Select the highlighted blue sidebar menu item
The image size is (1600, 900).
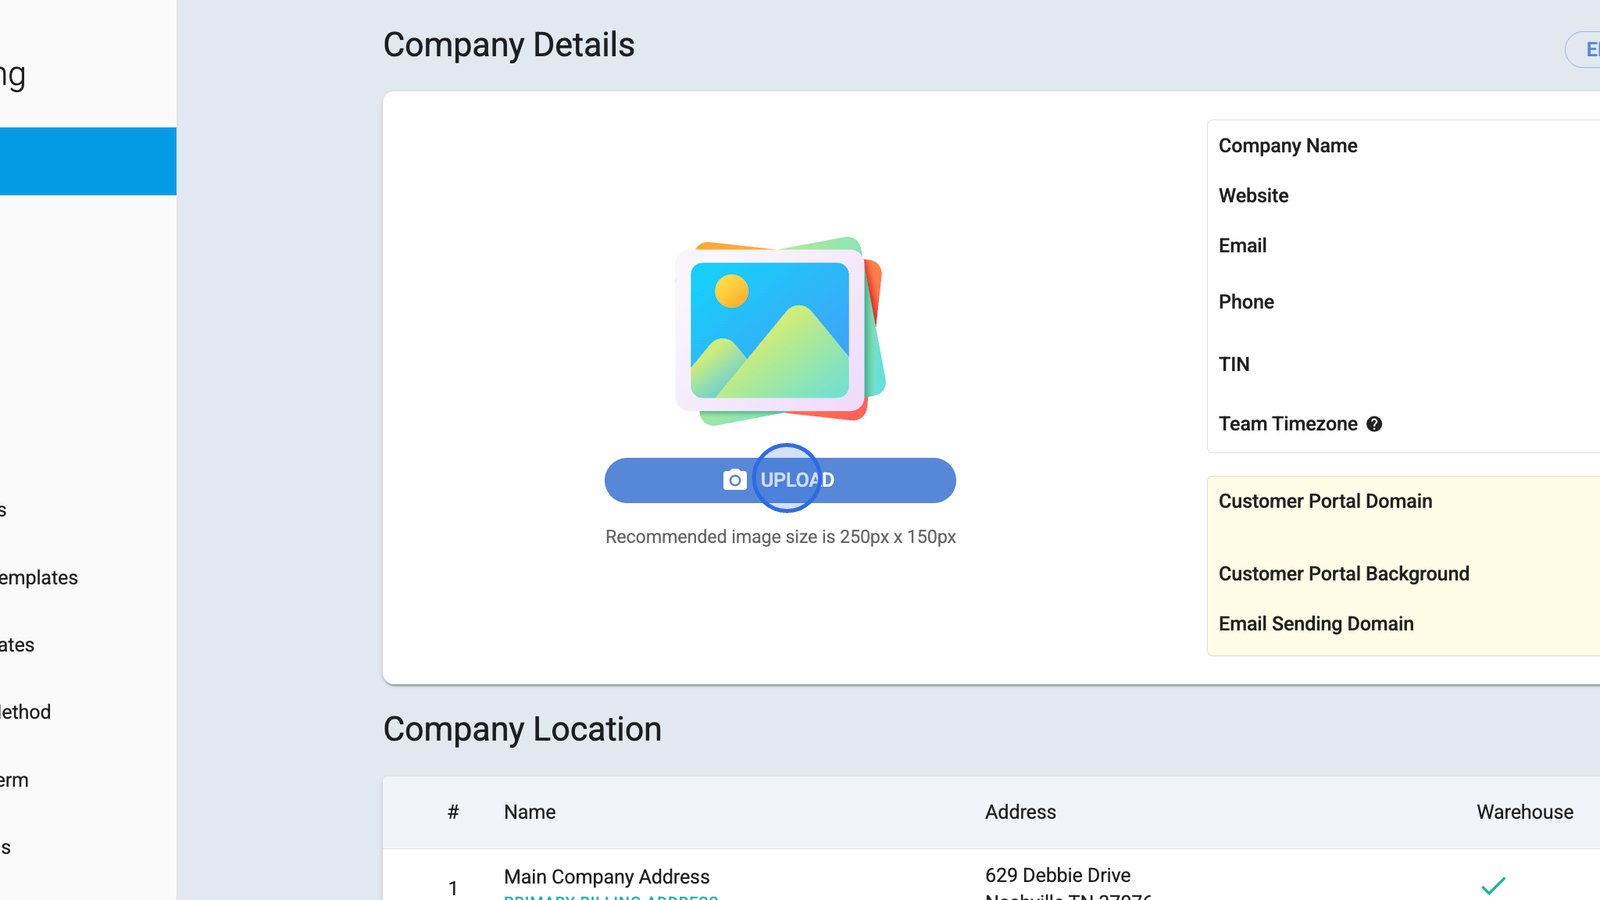pos(88,161)
